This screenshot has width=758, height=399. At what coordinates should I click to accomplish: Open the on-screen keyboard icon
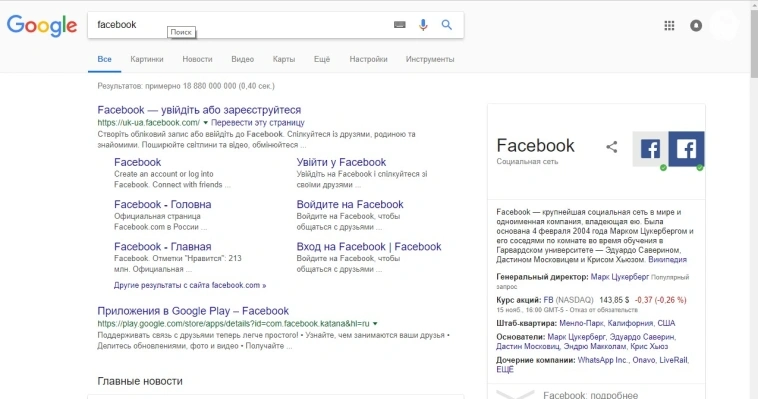point(399,25)
